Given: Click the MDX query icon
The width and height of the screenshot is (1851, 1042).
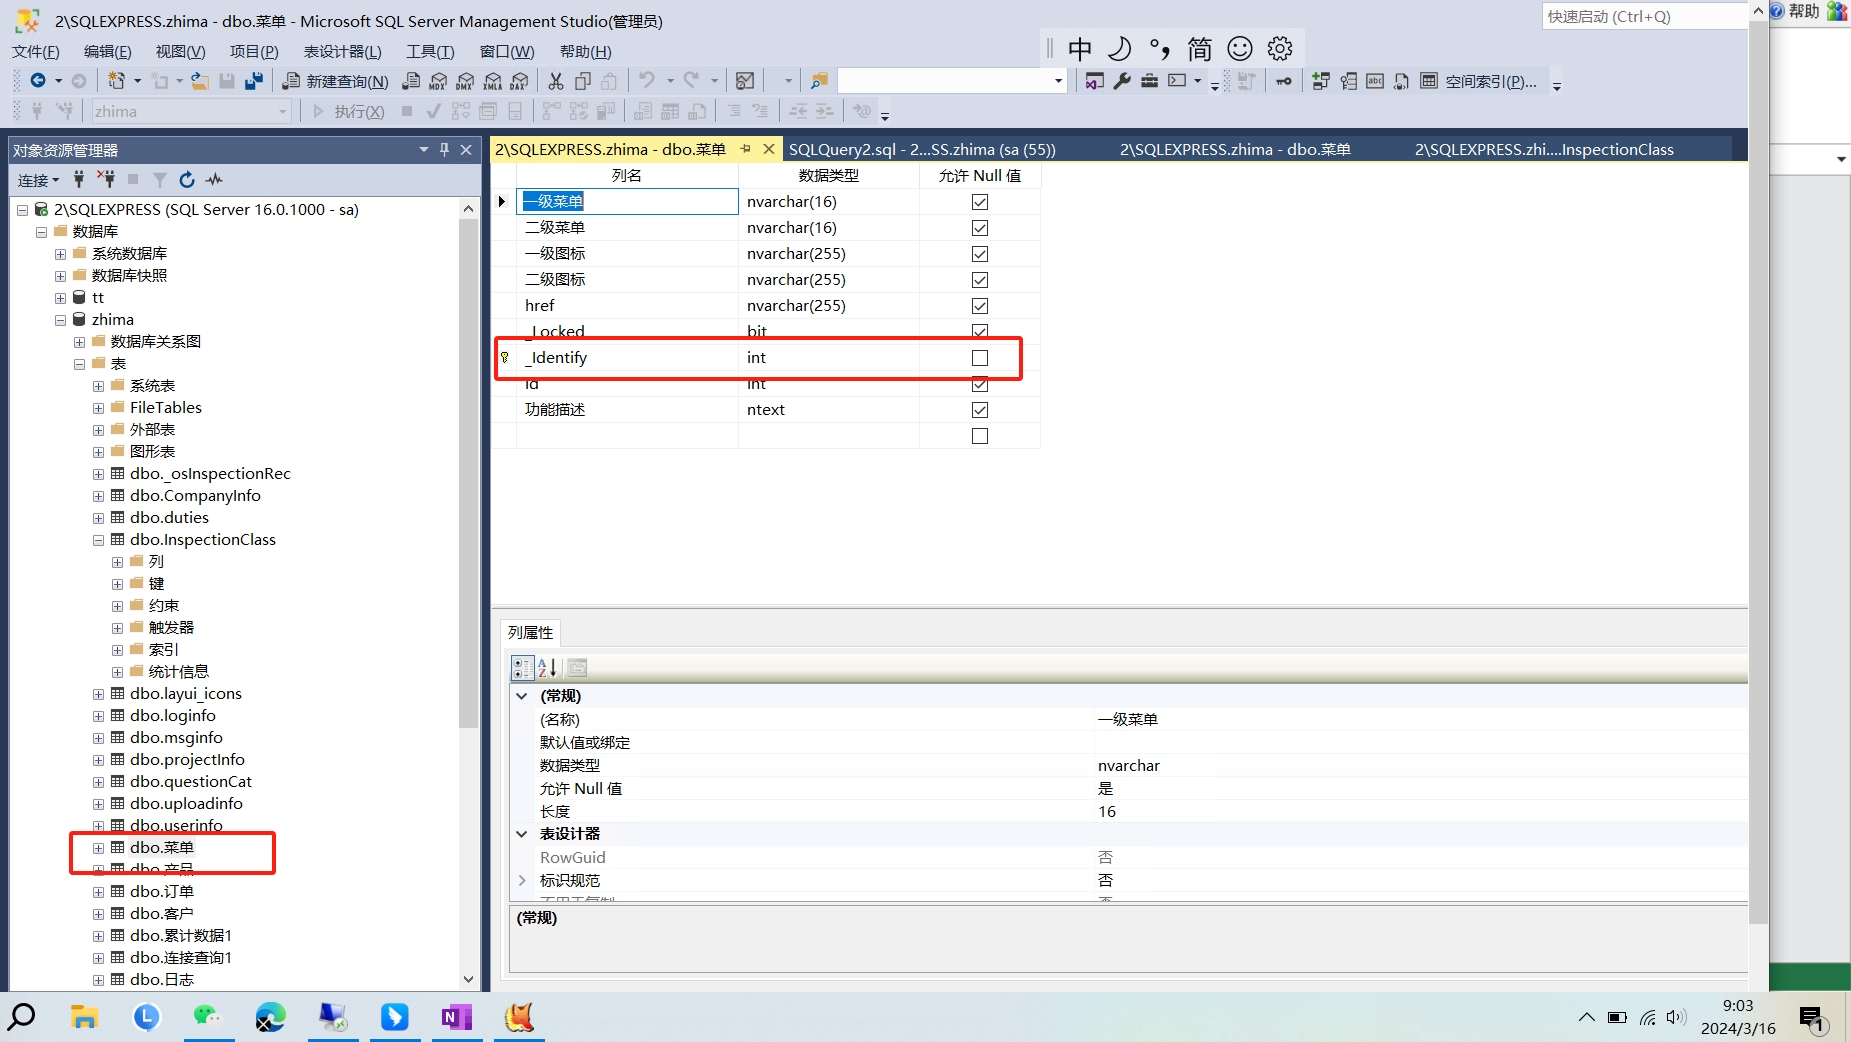Looking at the screenshot, I should point(439,81).
